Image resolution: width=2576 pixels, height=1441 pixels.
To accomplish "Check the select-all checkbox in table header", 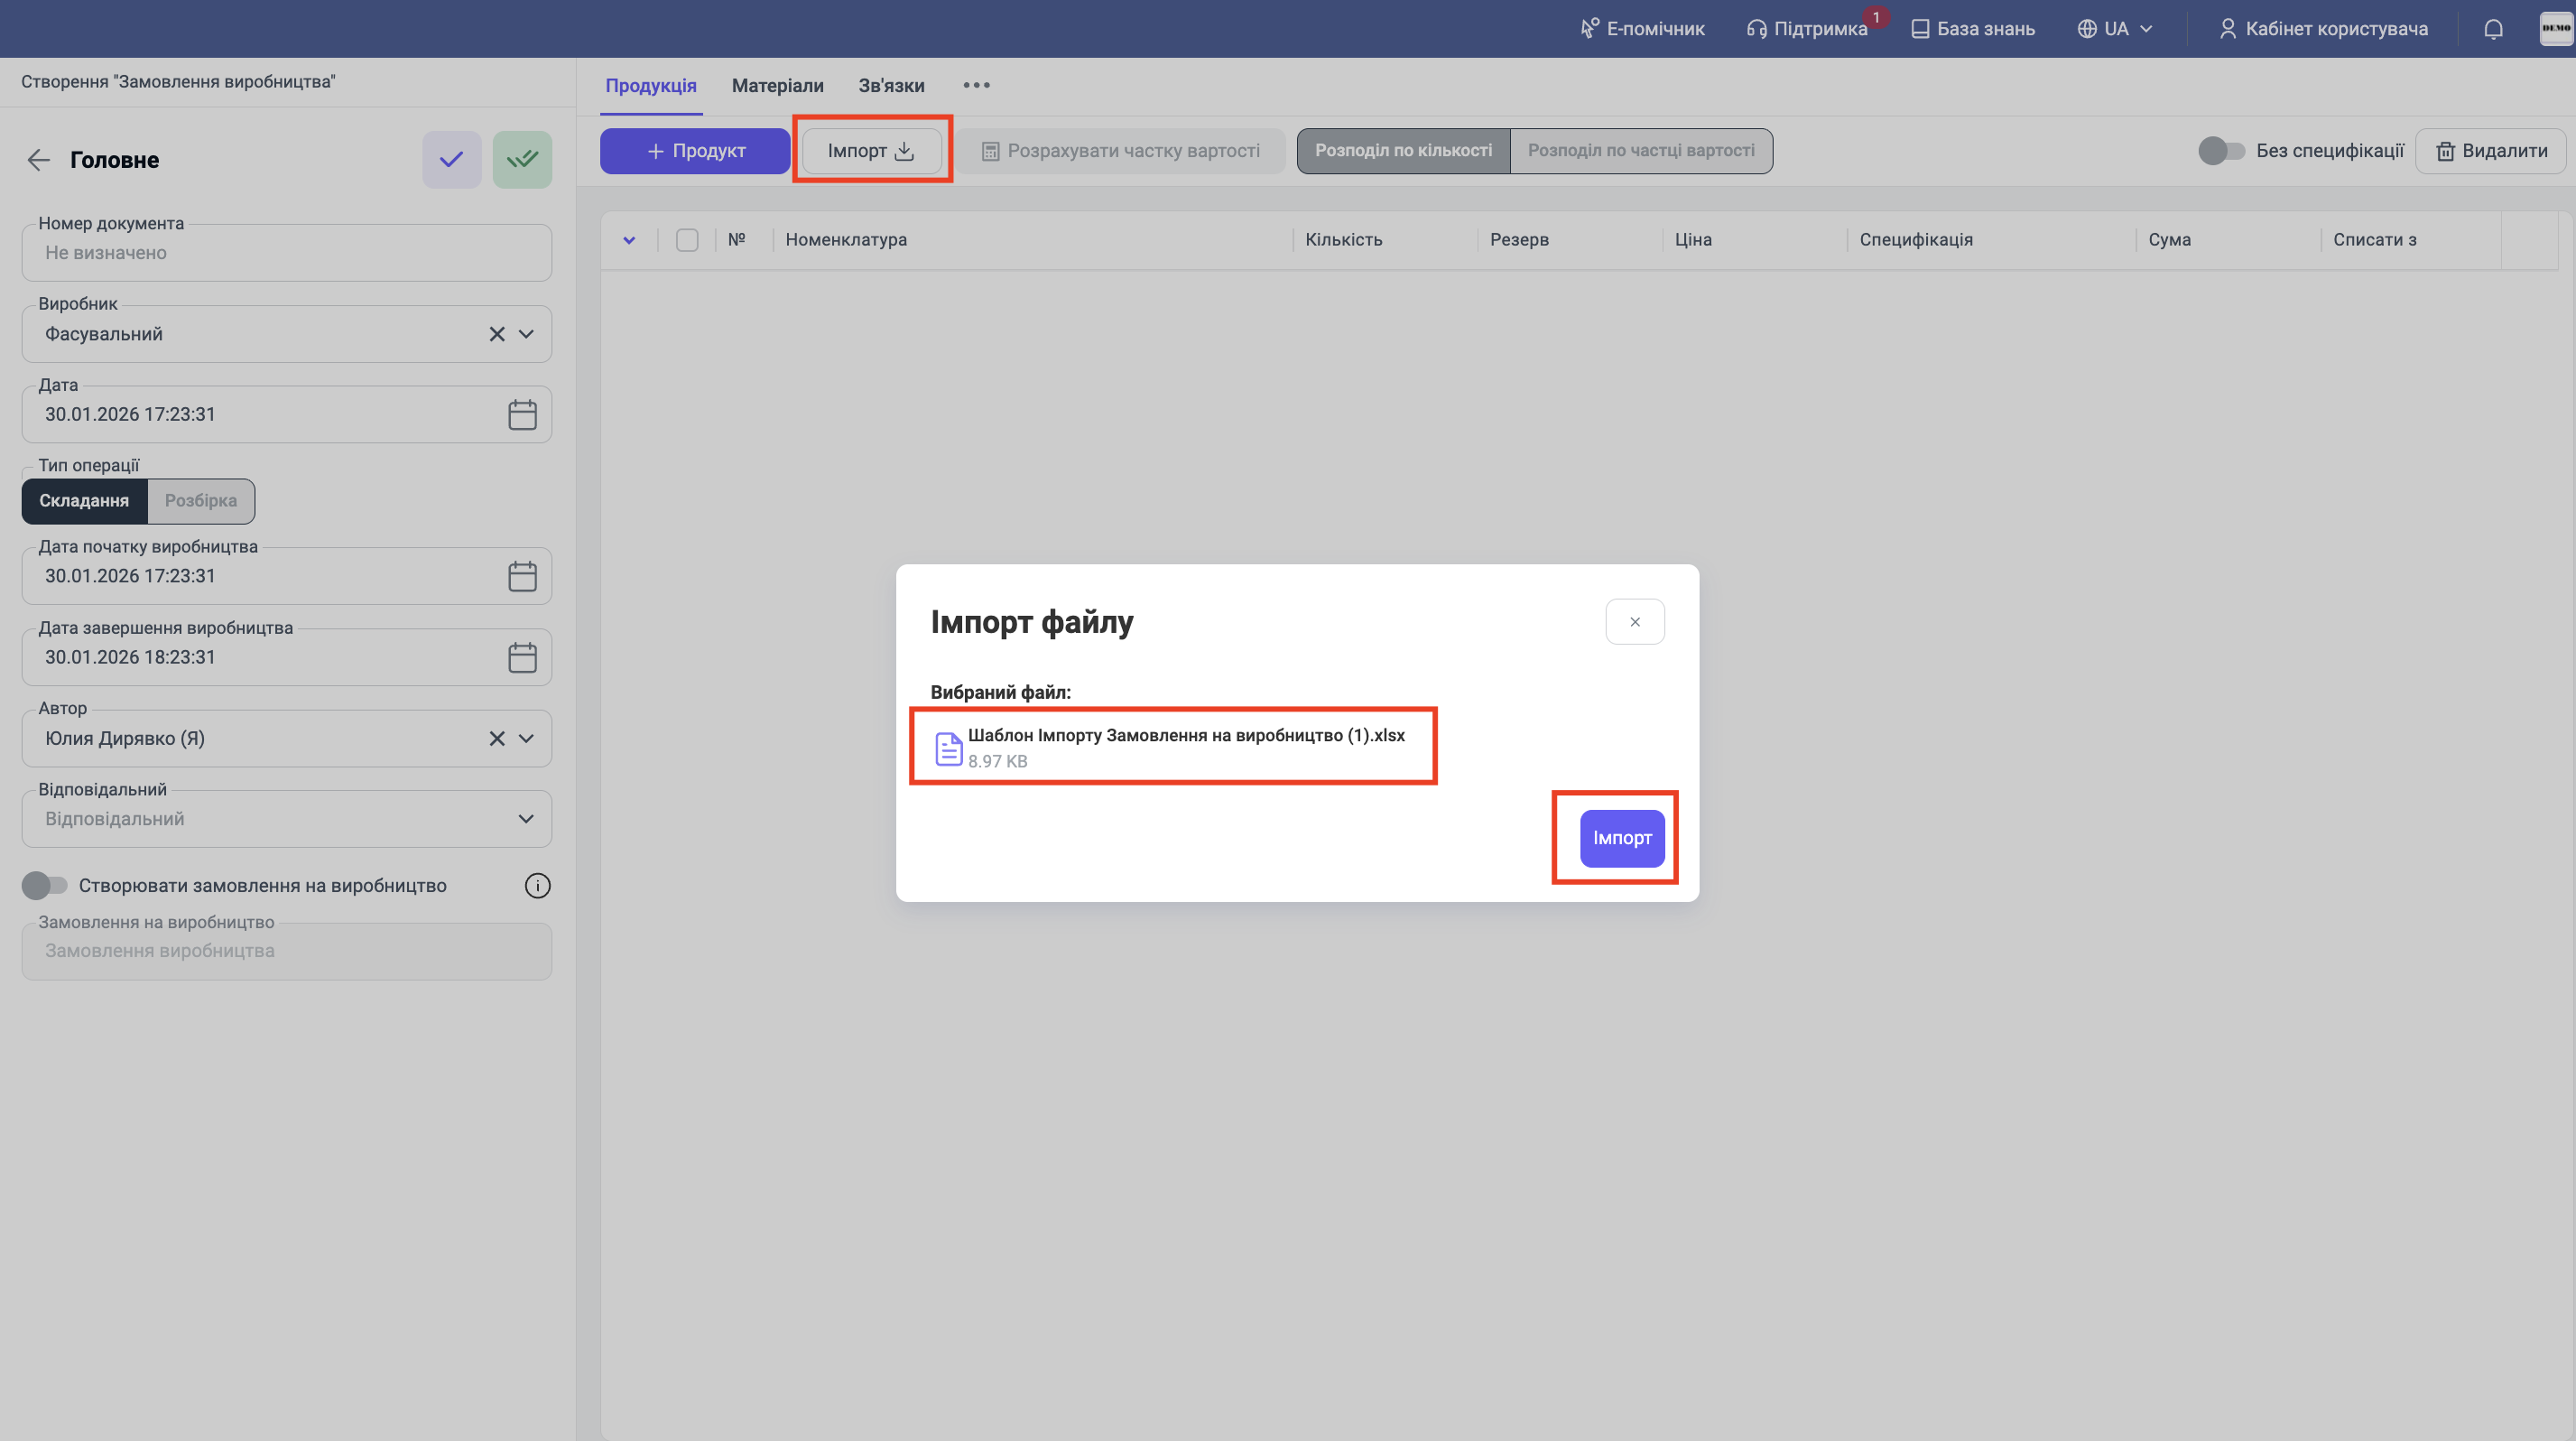I will coord(687,240).
